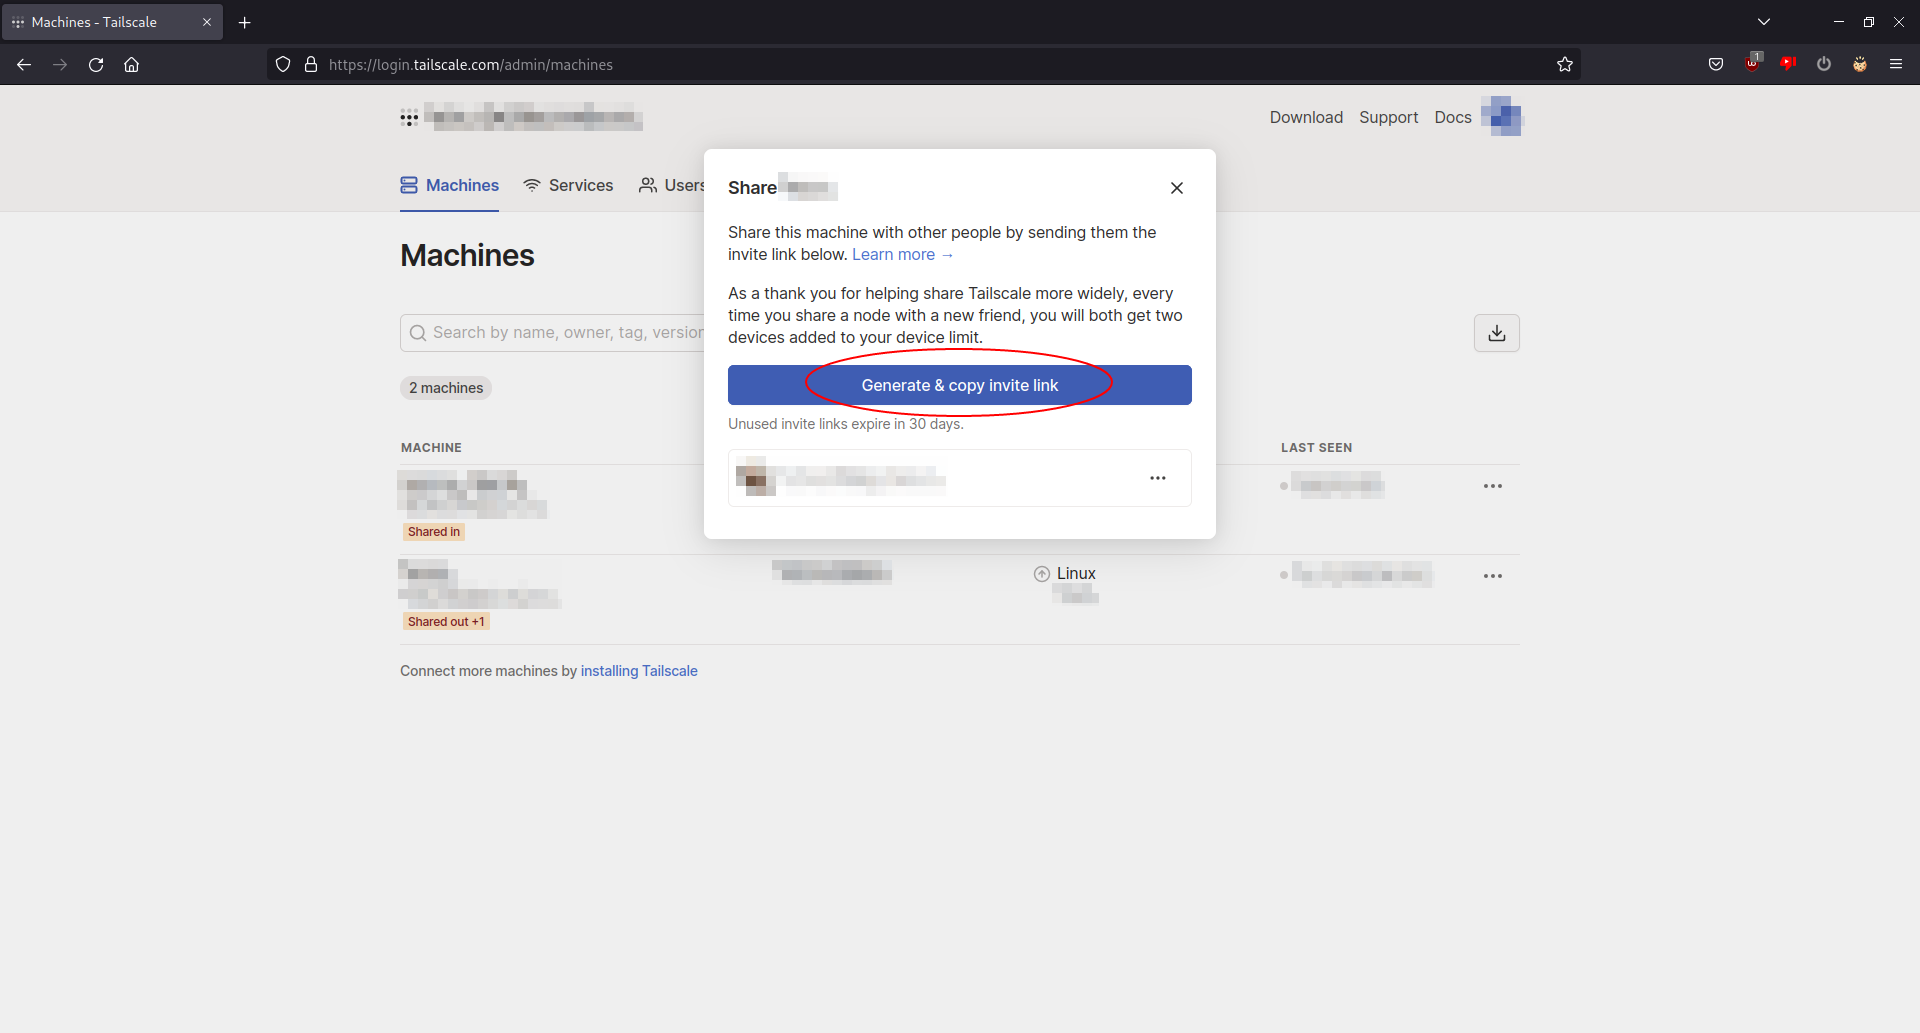This screenshot has height=1033, width=1920.
Task: Click the Shared out +1 badge
Action: [446, 622]
